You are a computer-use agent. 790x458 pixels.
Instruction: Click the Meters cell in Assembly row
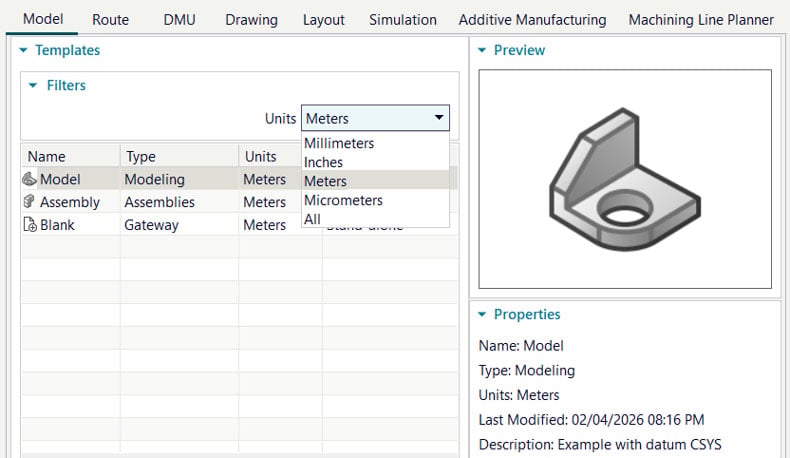coord(264,202)
